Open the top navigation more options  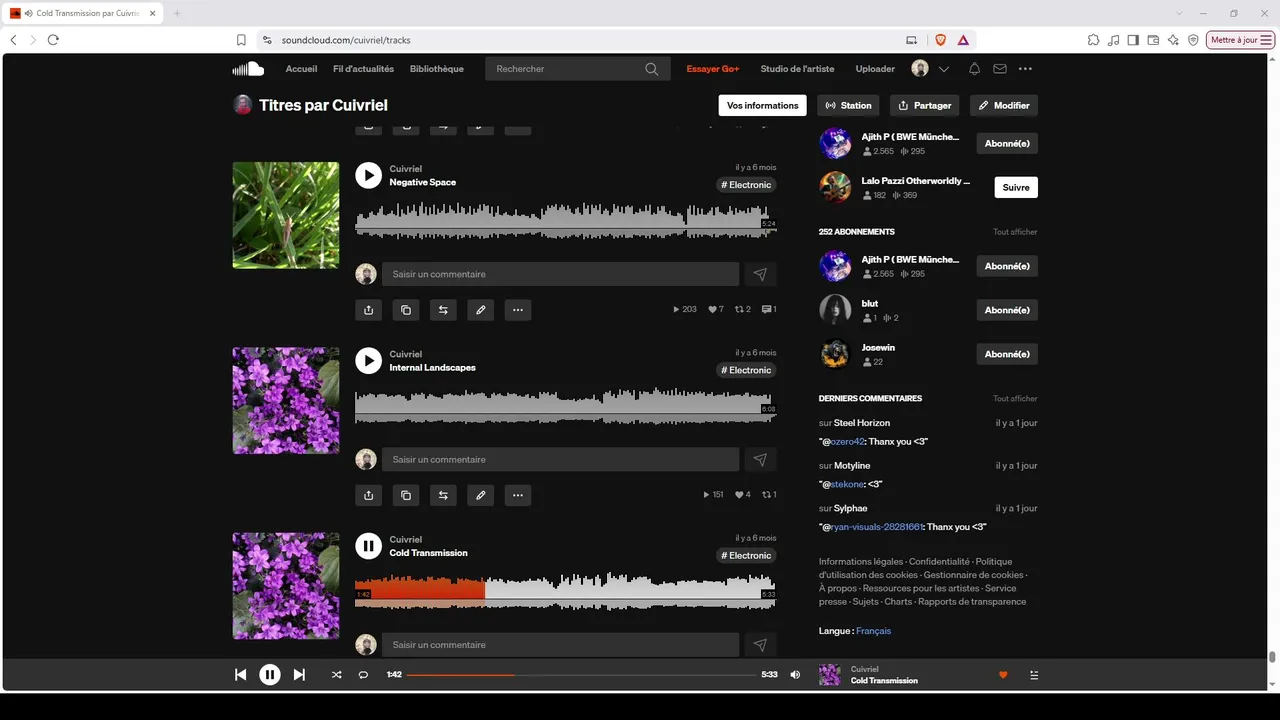[x=1025, y=69]
